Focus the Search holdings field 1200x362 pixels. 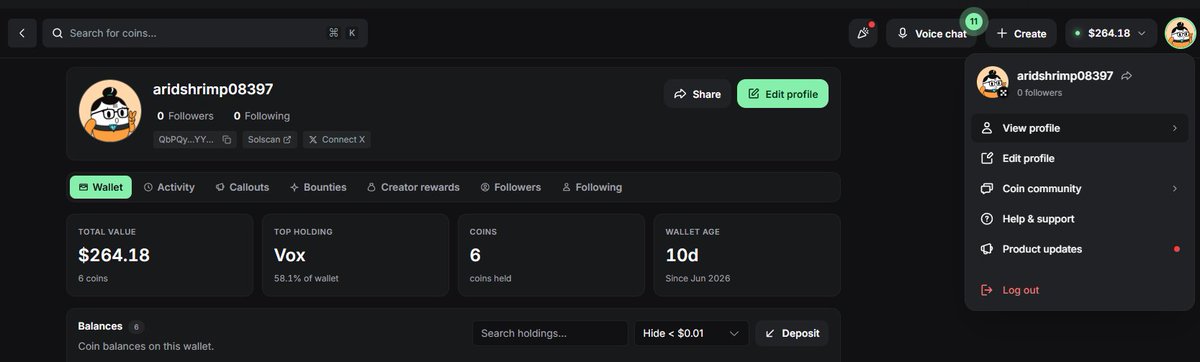[x=550, y=333]
